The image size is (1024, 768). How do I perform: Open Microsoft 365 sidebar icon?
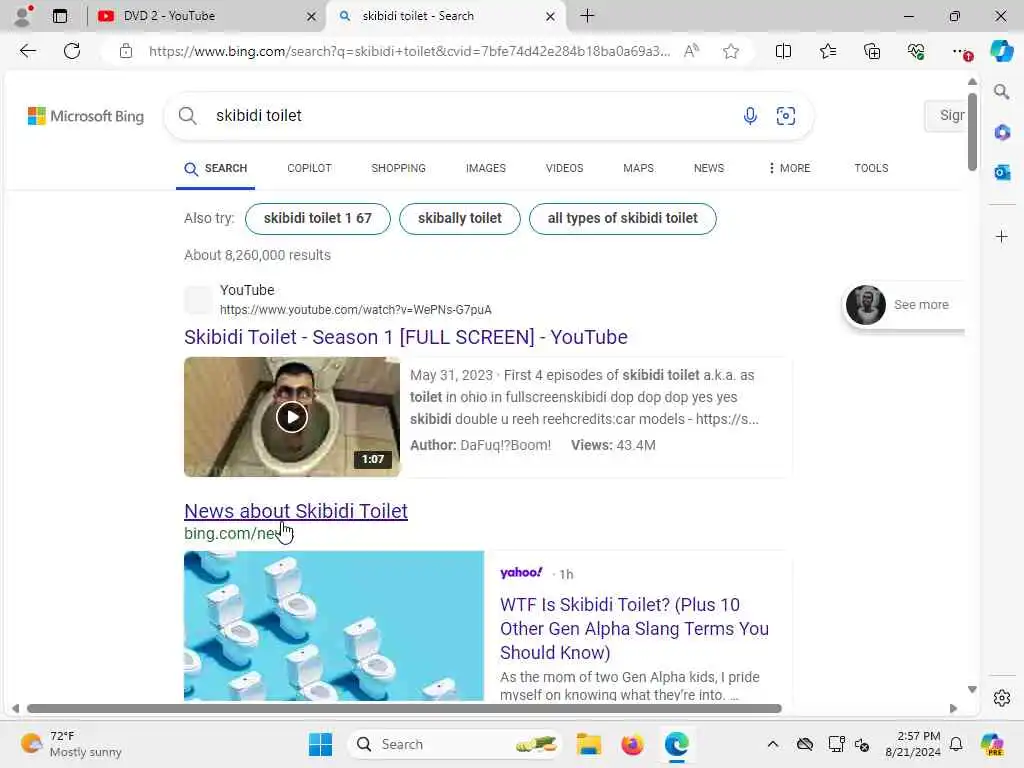pyautogui.click(x=1002, y=133)
